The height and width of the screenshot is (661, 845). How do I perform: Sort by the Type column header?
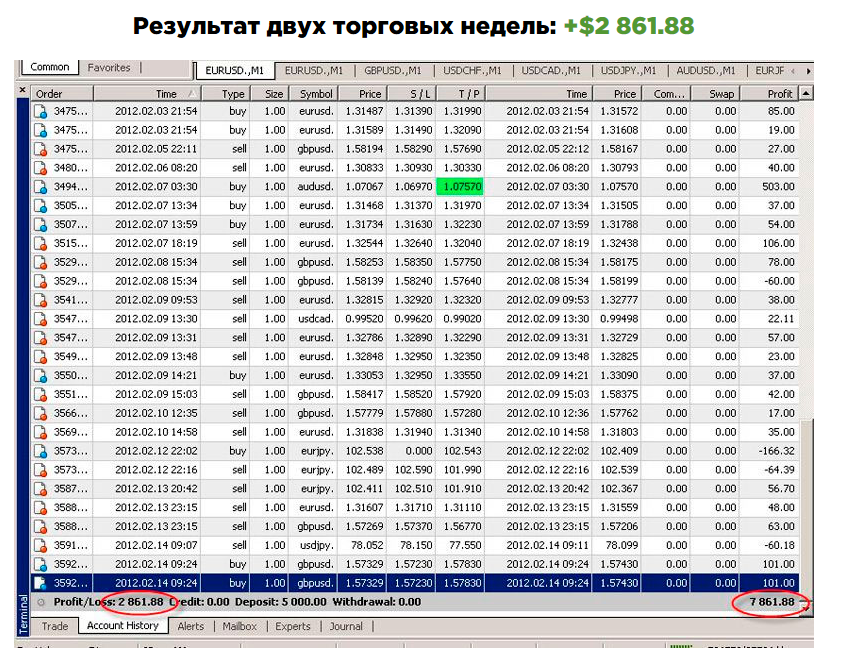[226, 94]
